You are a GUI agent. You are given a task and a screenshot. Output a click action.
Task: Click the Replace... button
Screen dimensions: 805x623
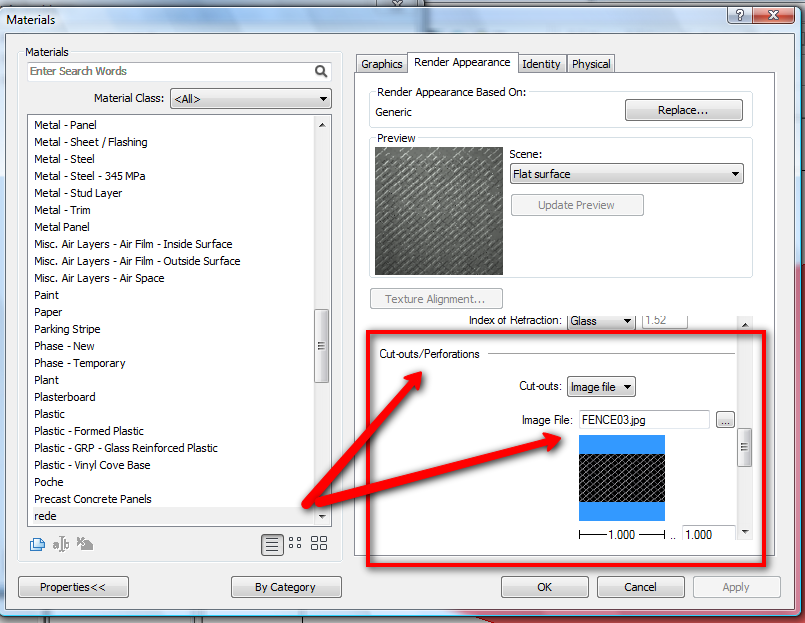683,110
